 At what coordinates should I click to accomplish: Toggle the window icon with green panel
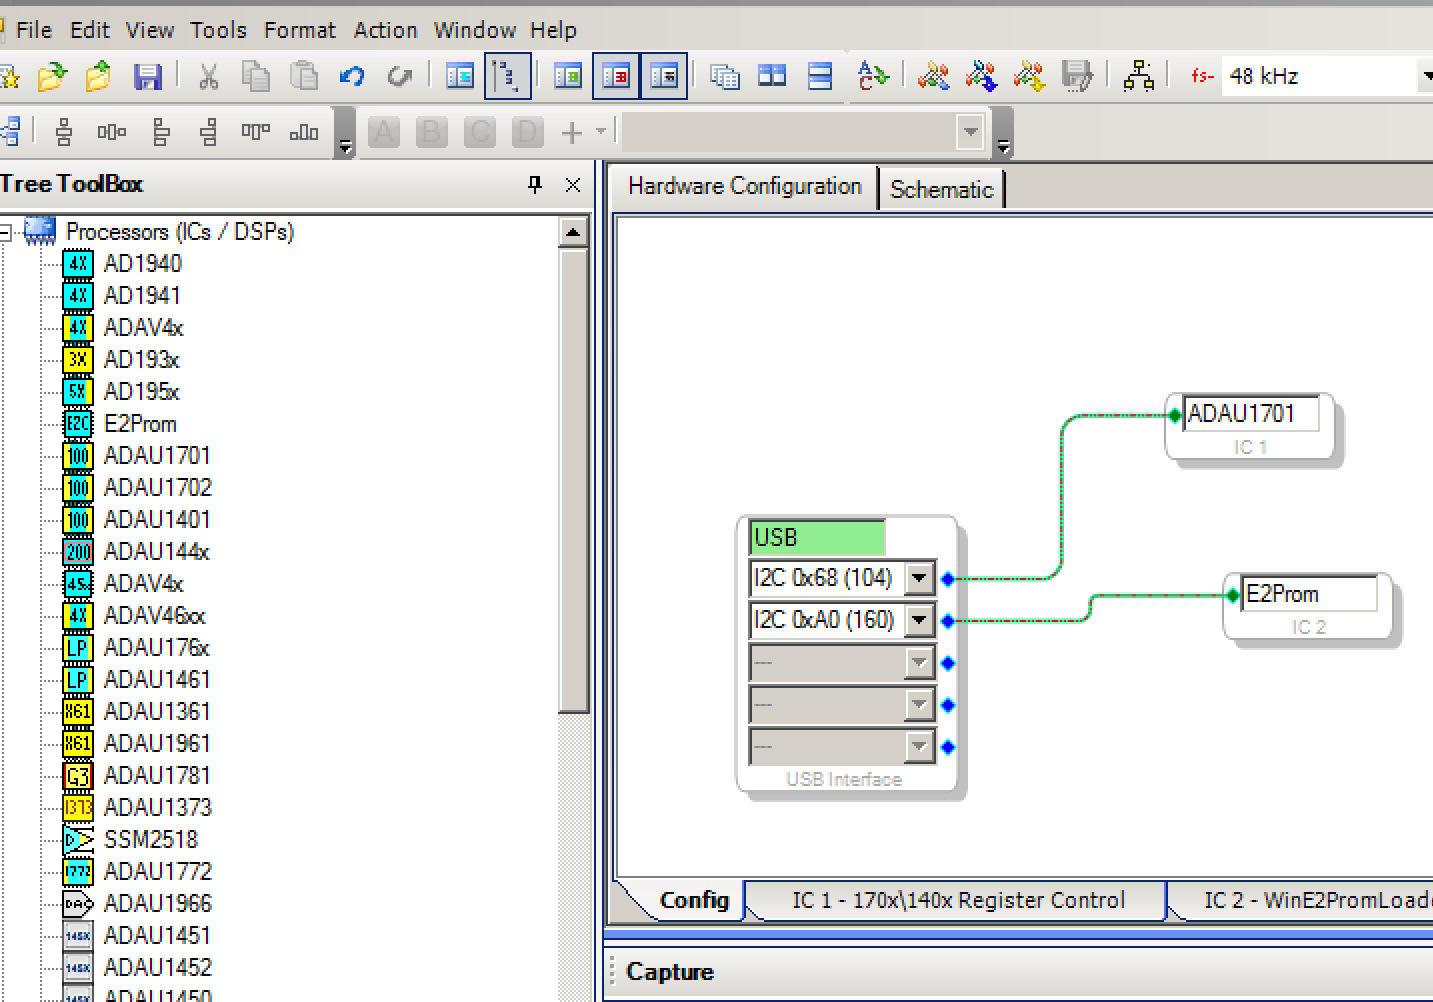[x=568, y=76]
